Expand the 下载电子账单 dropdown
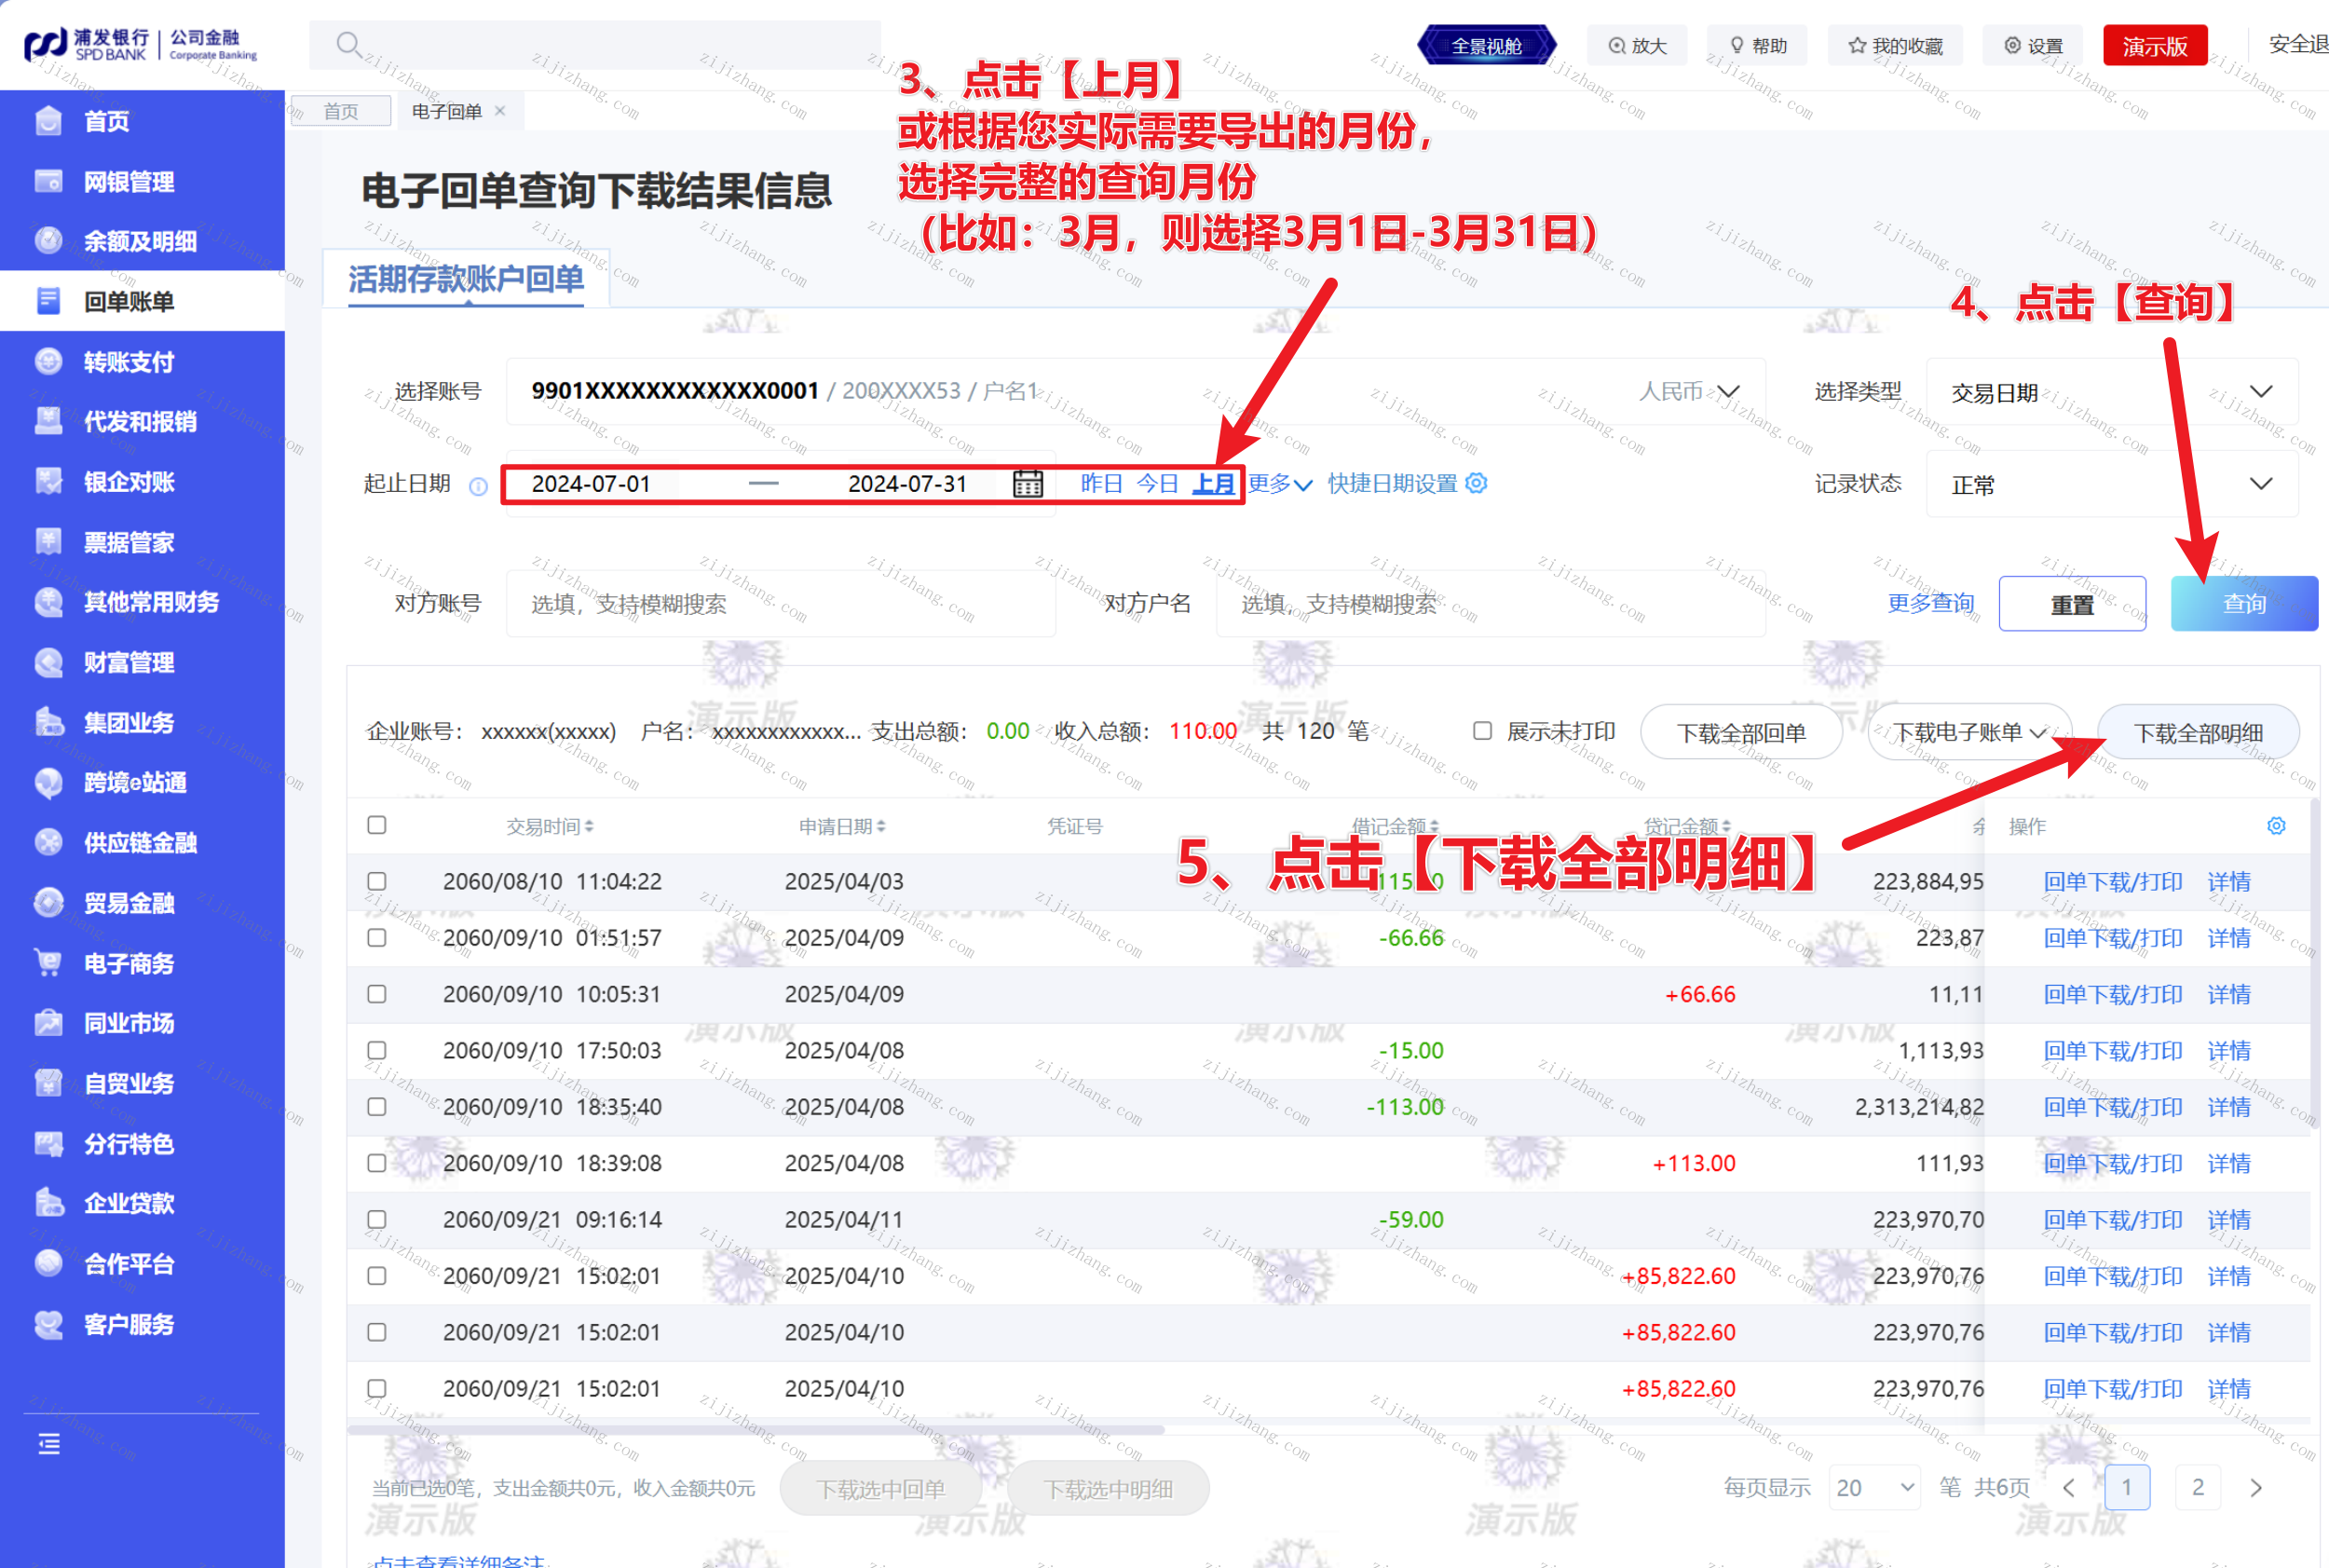This screenshot has width=2329, height=1568. pyautogui.click(x=1968, y=732)
